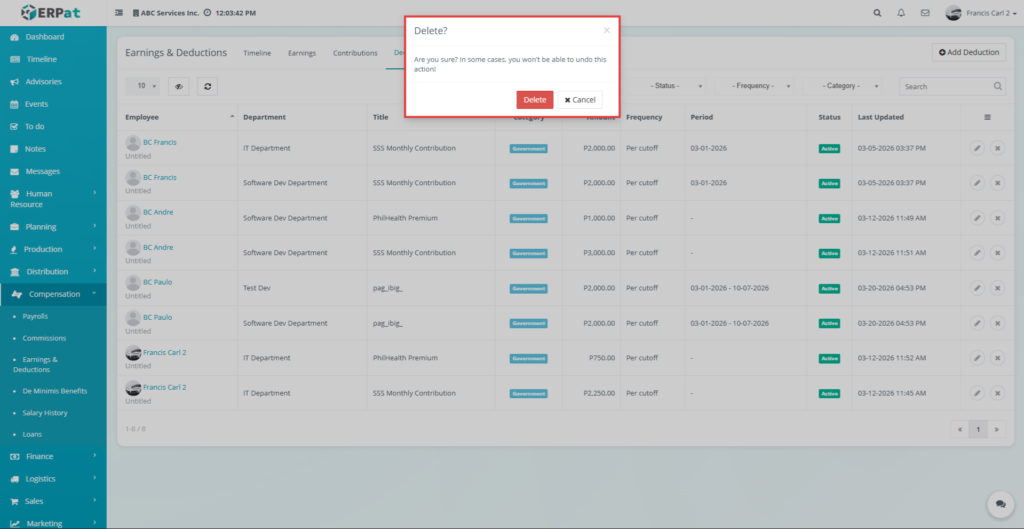The width and height of the screenshot is (1024, 529).
Task: Open Salary History in sidebar
Action: (x=45, y=412)
